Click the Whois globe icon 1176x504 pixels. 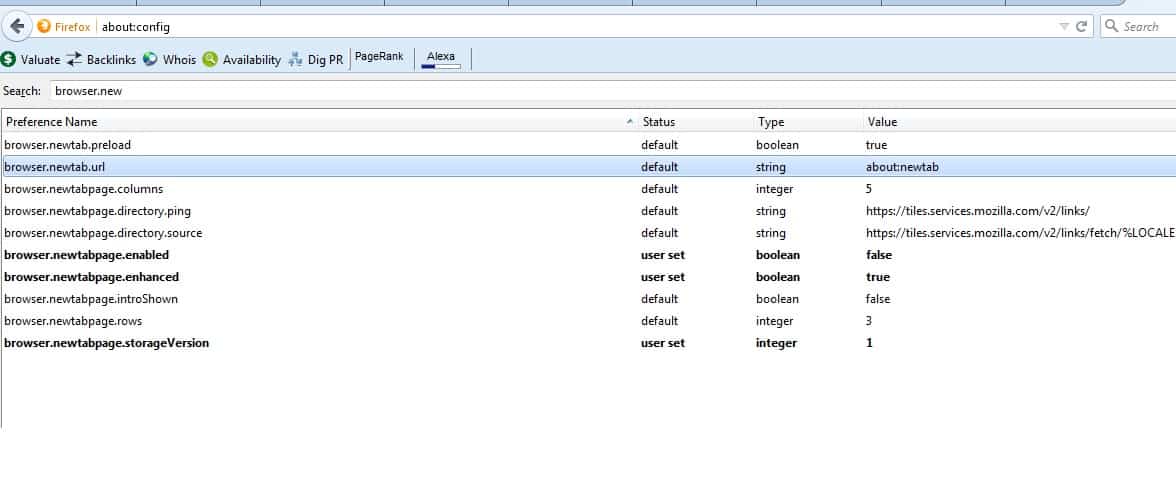(150, 60)
